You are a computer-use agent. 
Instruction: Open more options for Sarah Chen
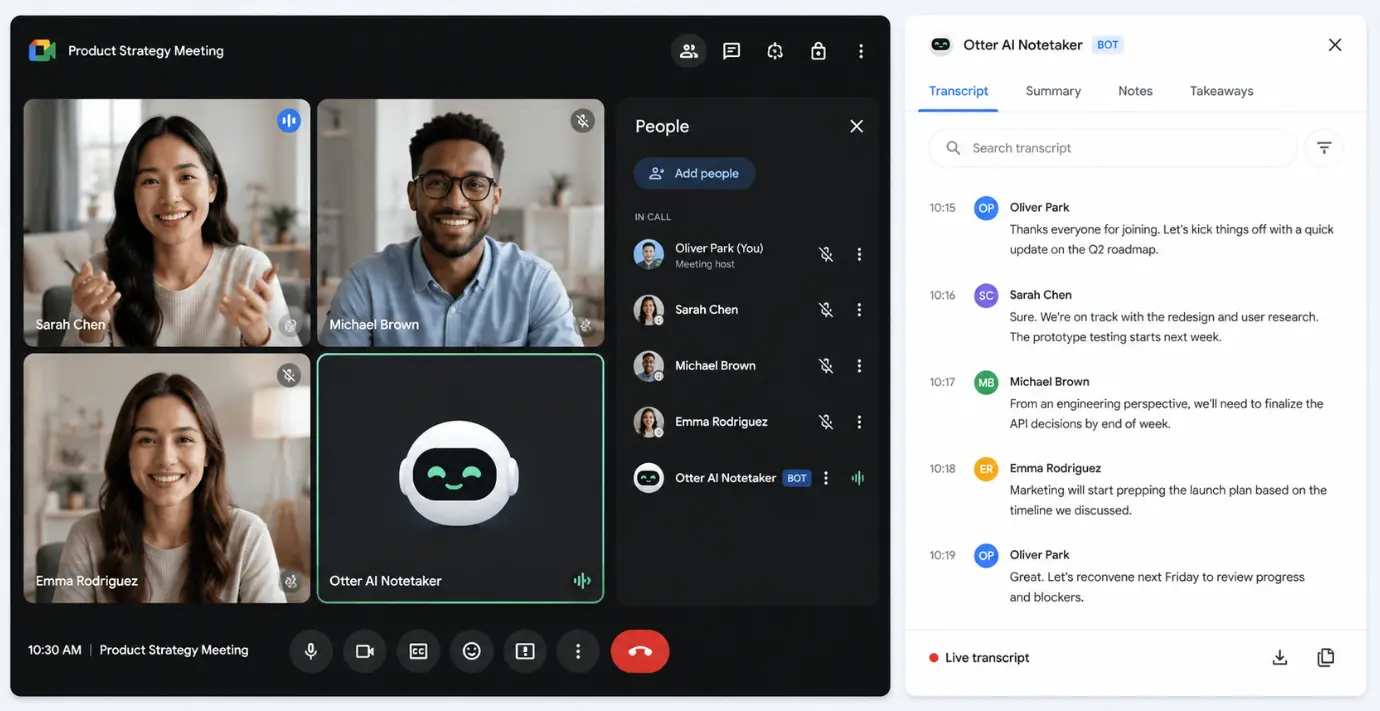pos(859,310)
